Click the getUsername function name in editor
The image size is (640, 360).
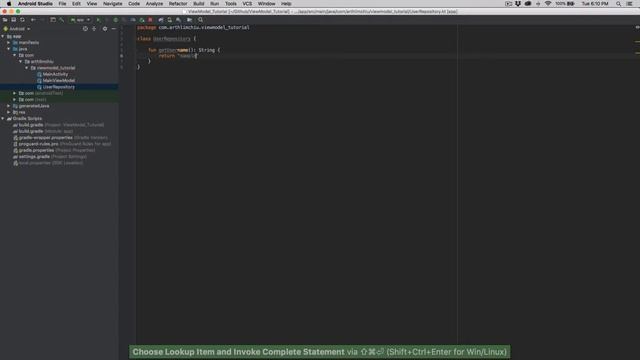[x=173, y=50]
